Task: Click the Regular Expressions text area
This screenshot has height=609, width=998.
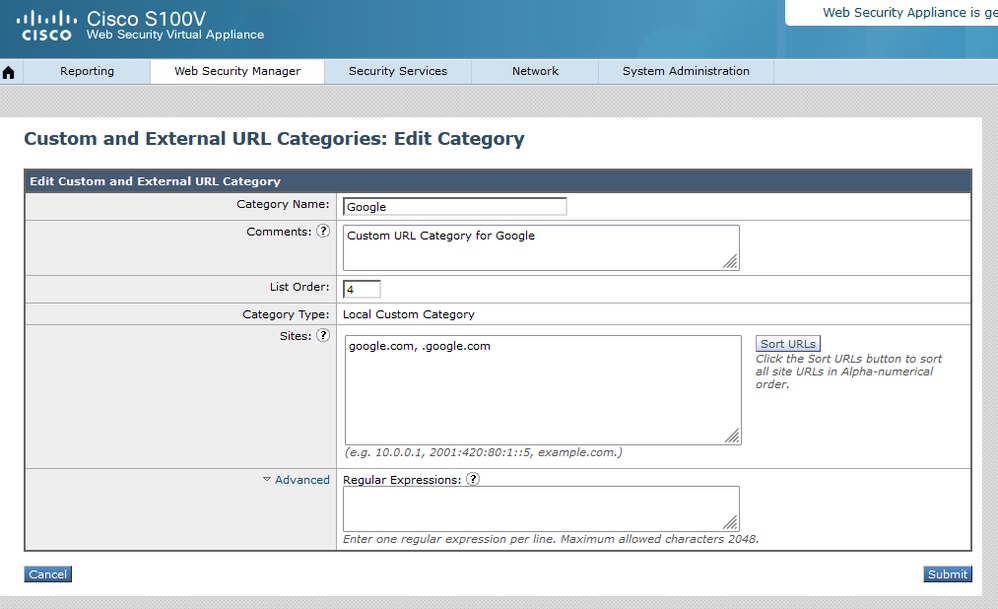Action: point(541,508)
